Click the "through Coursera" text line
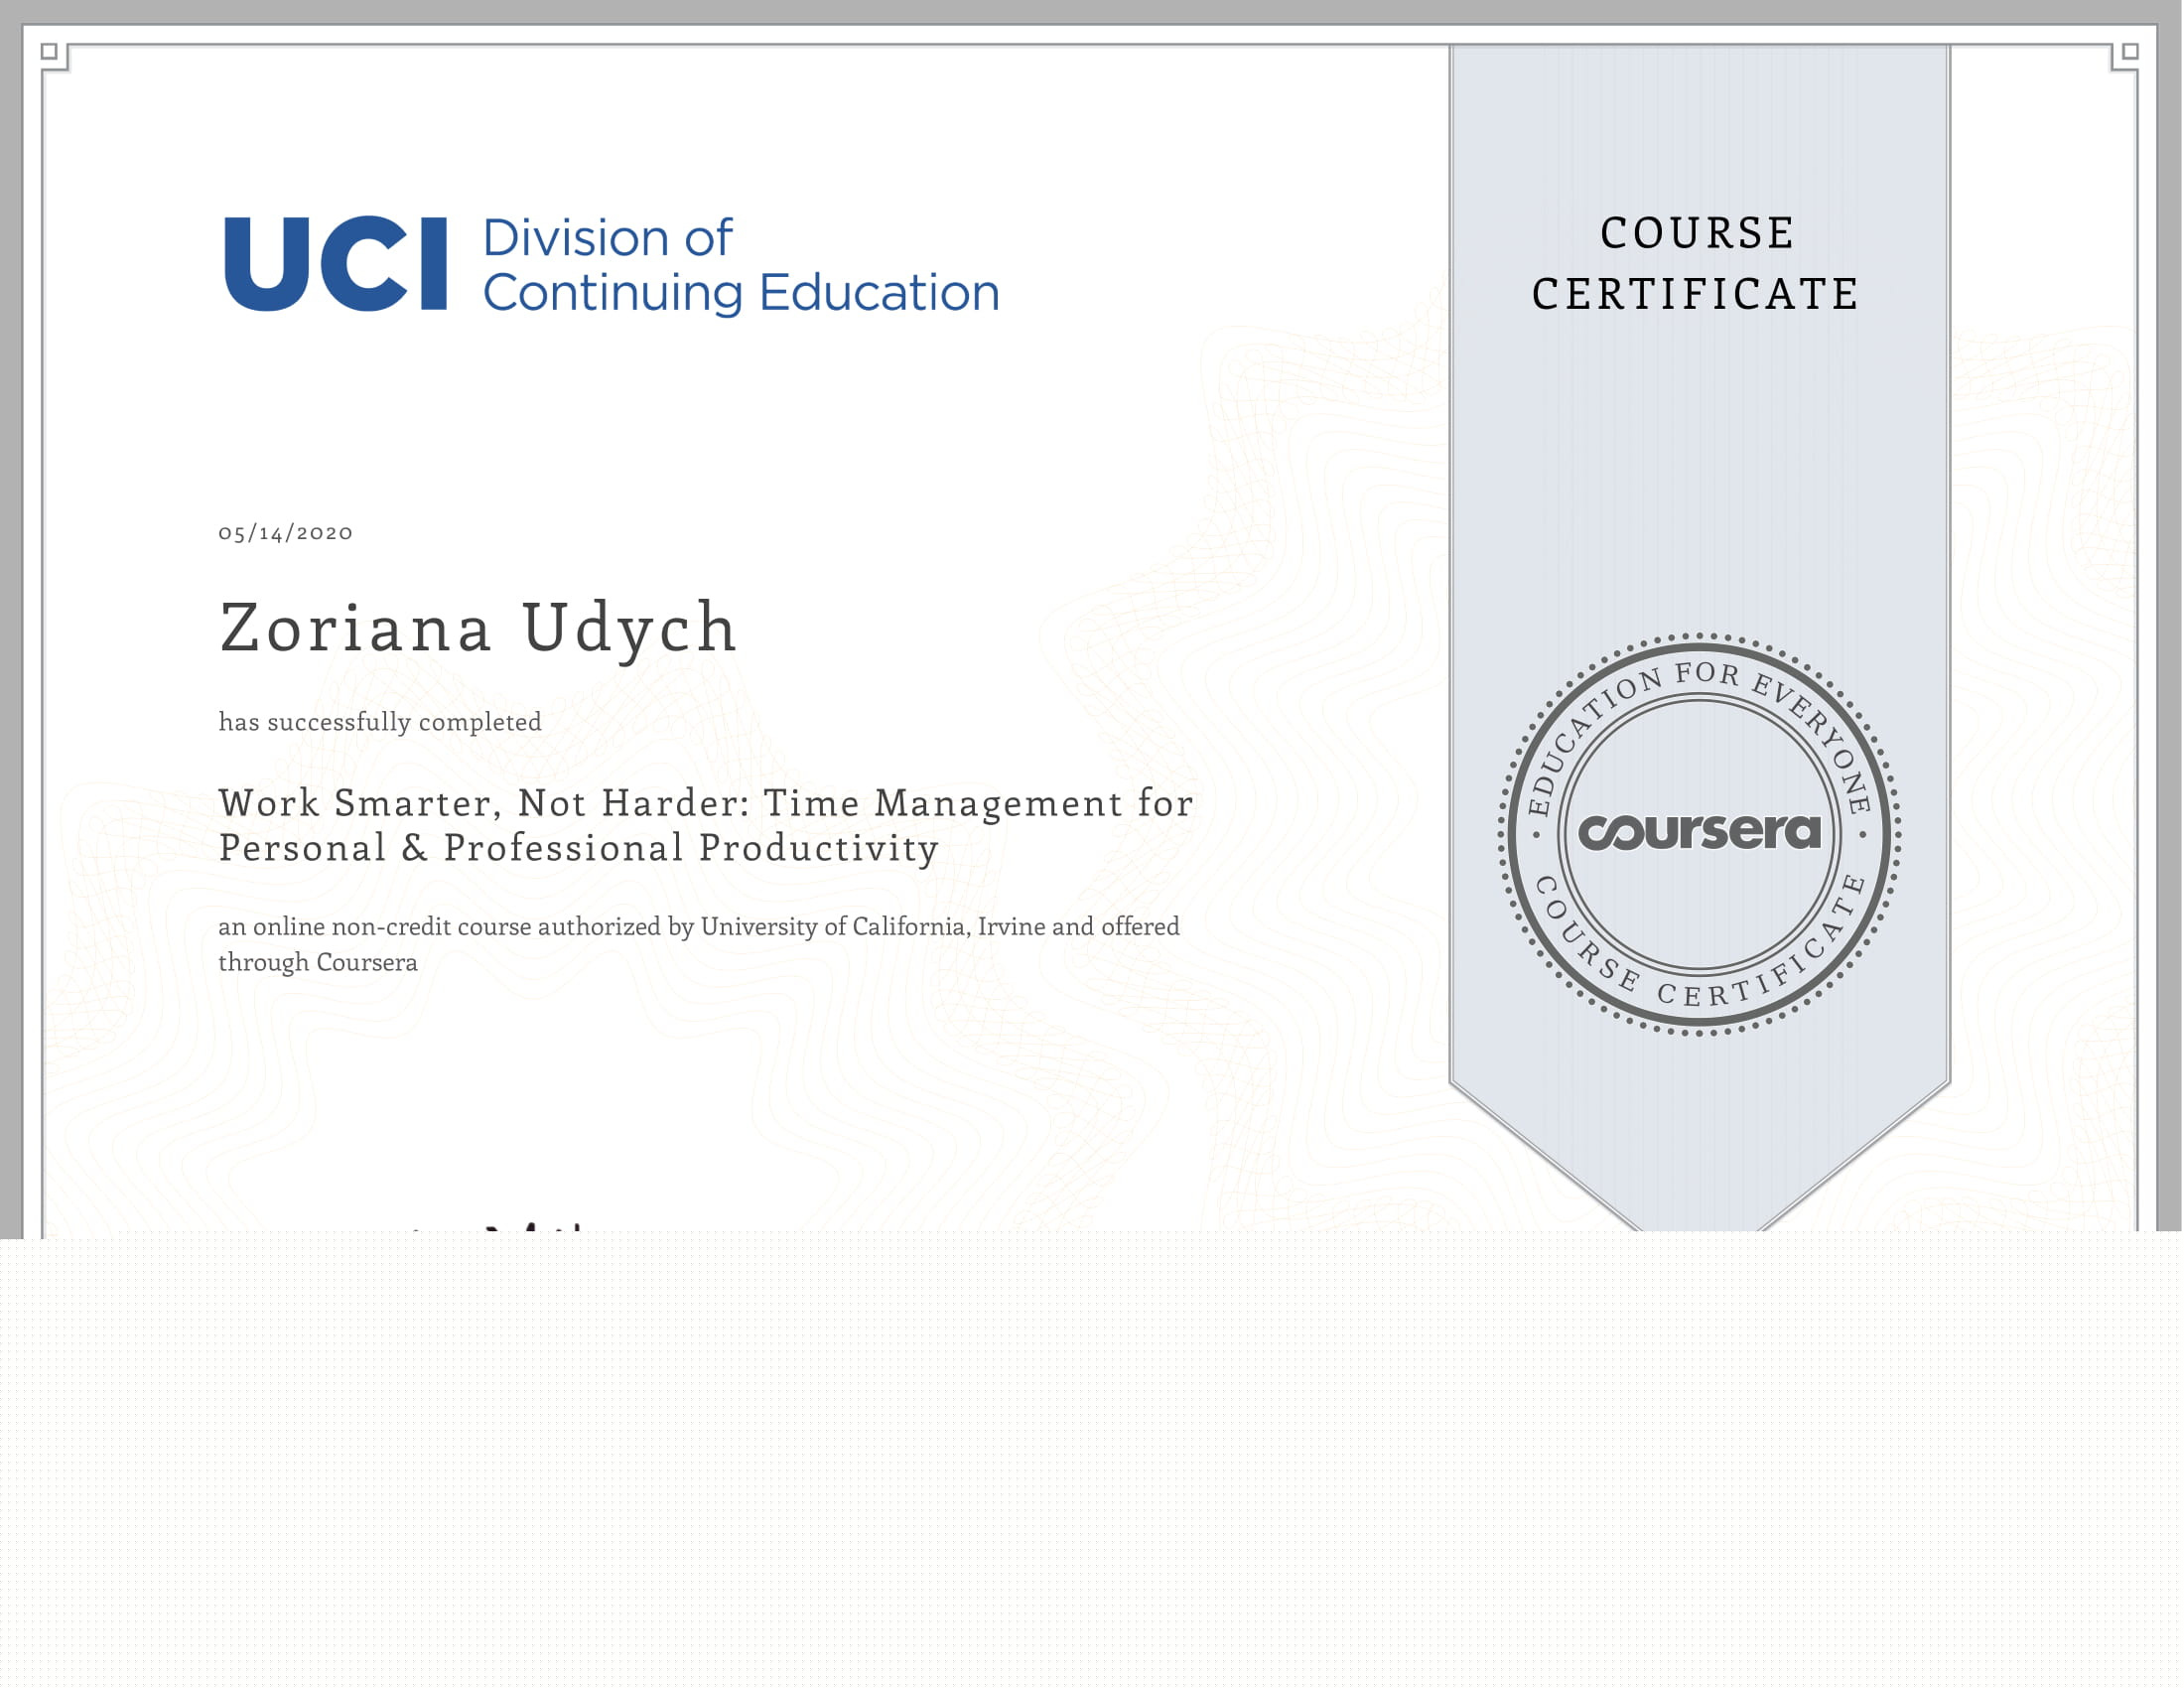Viewport: 2184px width, 1688px height. 318,963
